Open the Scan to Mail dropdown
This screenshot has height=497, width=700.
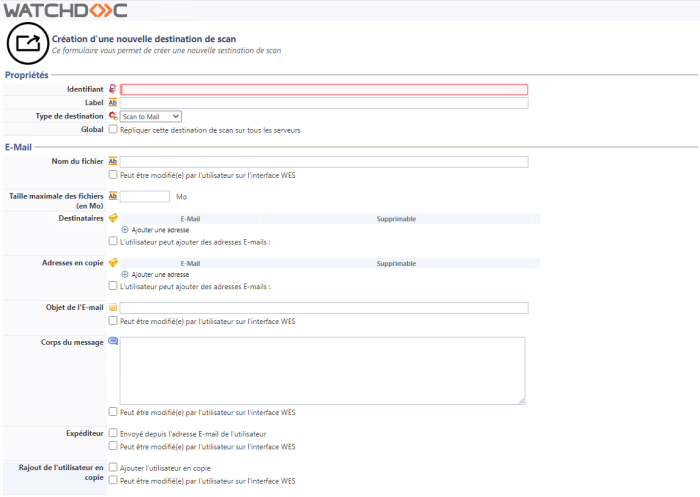[x=151, y=116]
